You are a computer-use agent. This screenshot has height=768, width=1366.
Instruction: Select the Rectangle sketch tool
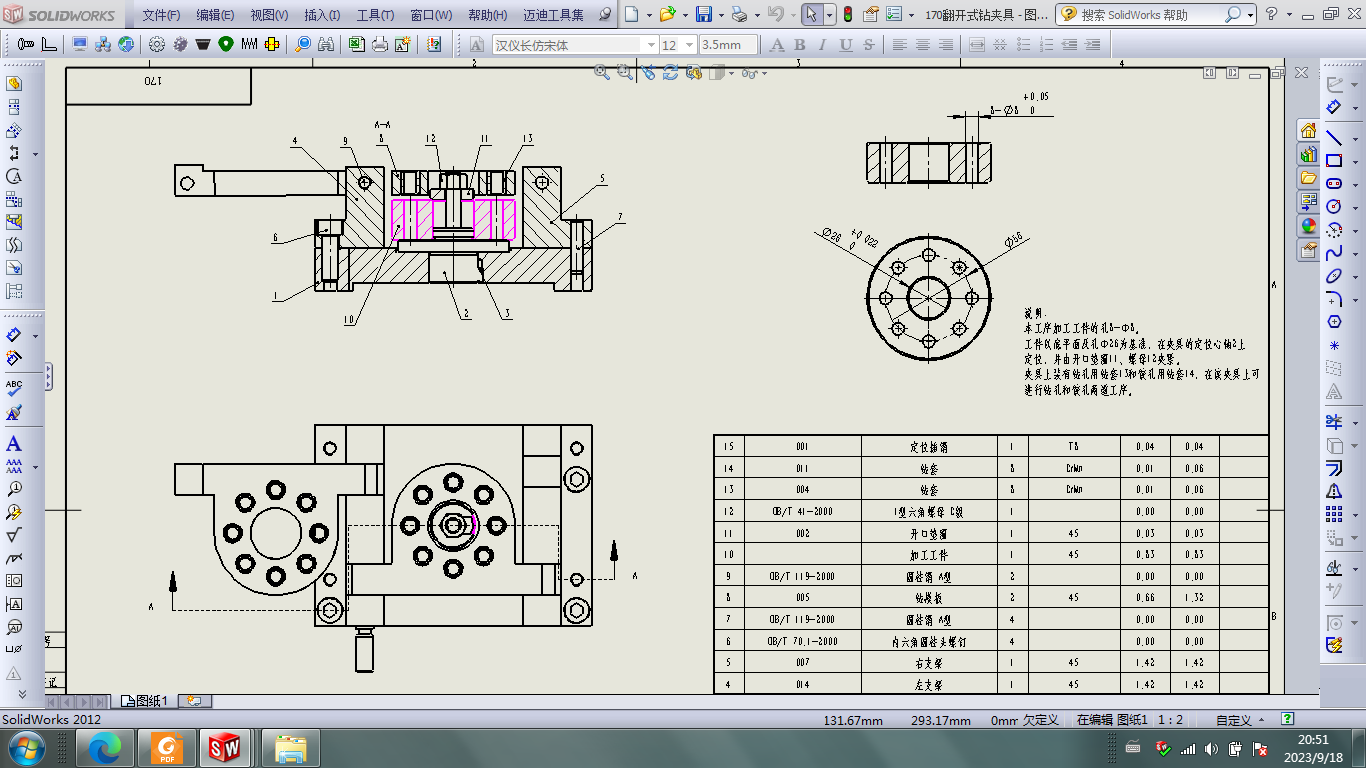point(1334,160)
